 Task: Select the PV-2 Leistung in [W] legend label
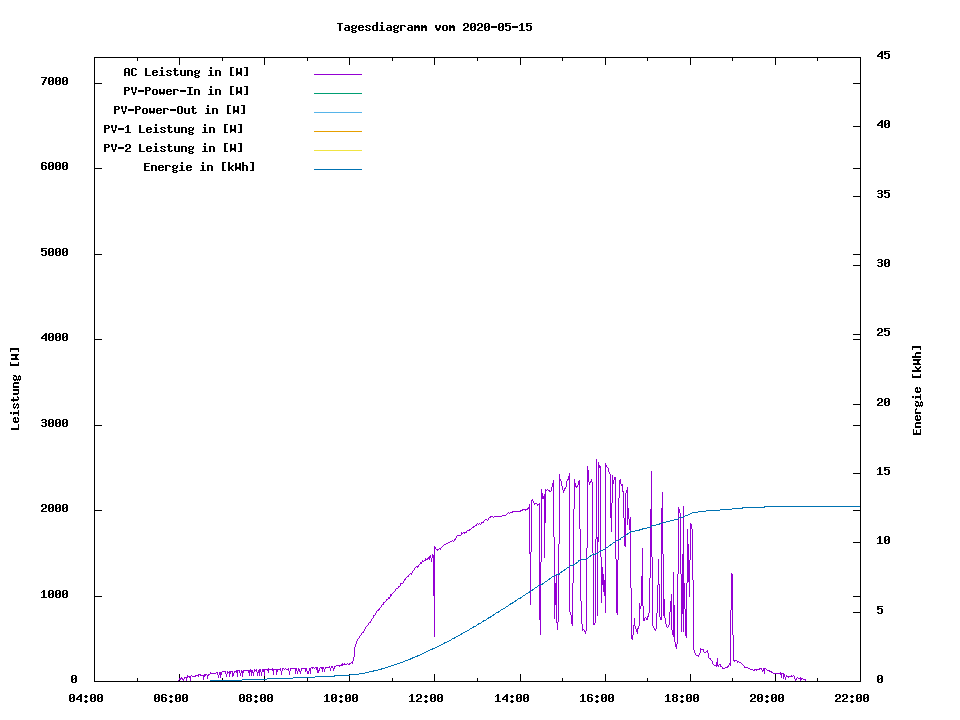point(173,148)
